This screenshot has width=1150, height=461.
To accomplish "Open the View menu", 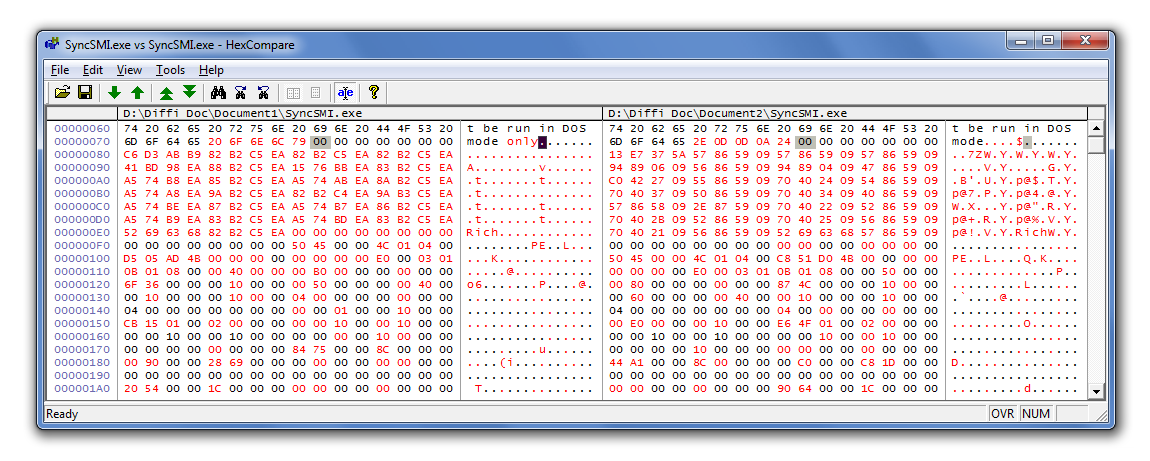I will pyautogui.click(x=129, y=70).
